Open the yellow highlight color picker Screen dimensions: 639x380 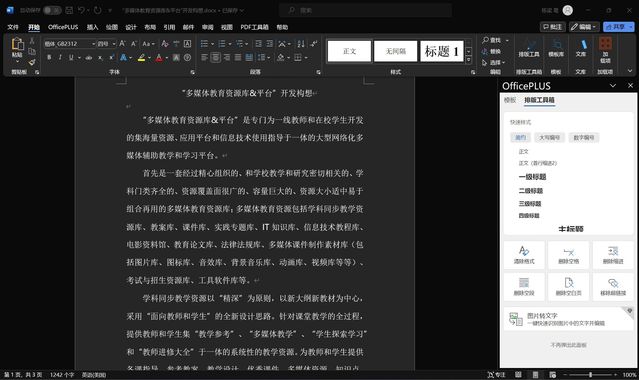149,57
